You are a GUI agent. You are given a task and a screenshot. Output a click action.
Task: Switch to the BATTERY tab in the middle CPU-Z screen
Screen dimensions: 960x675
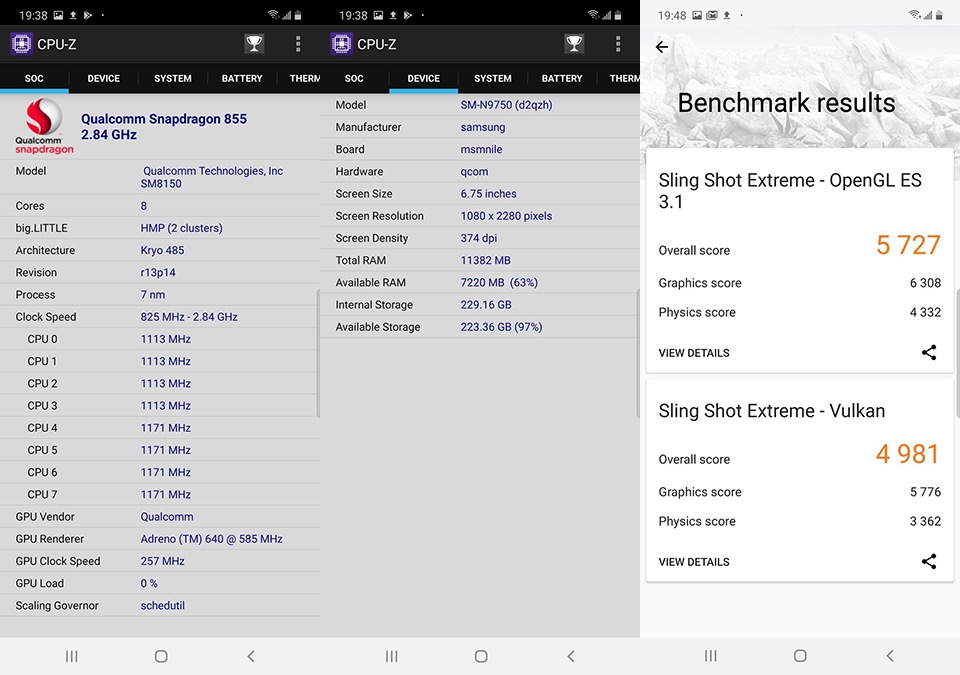(x=562, y=78)
